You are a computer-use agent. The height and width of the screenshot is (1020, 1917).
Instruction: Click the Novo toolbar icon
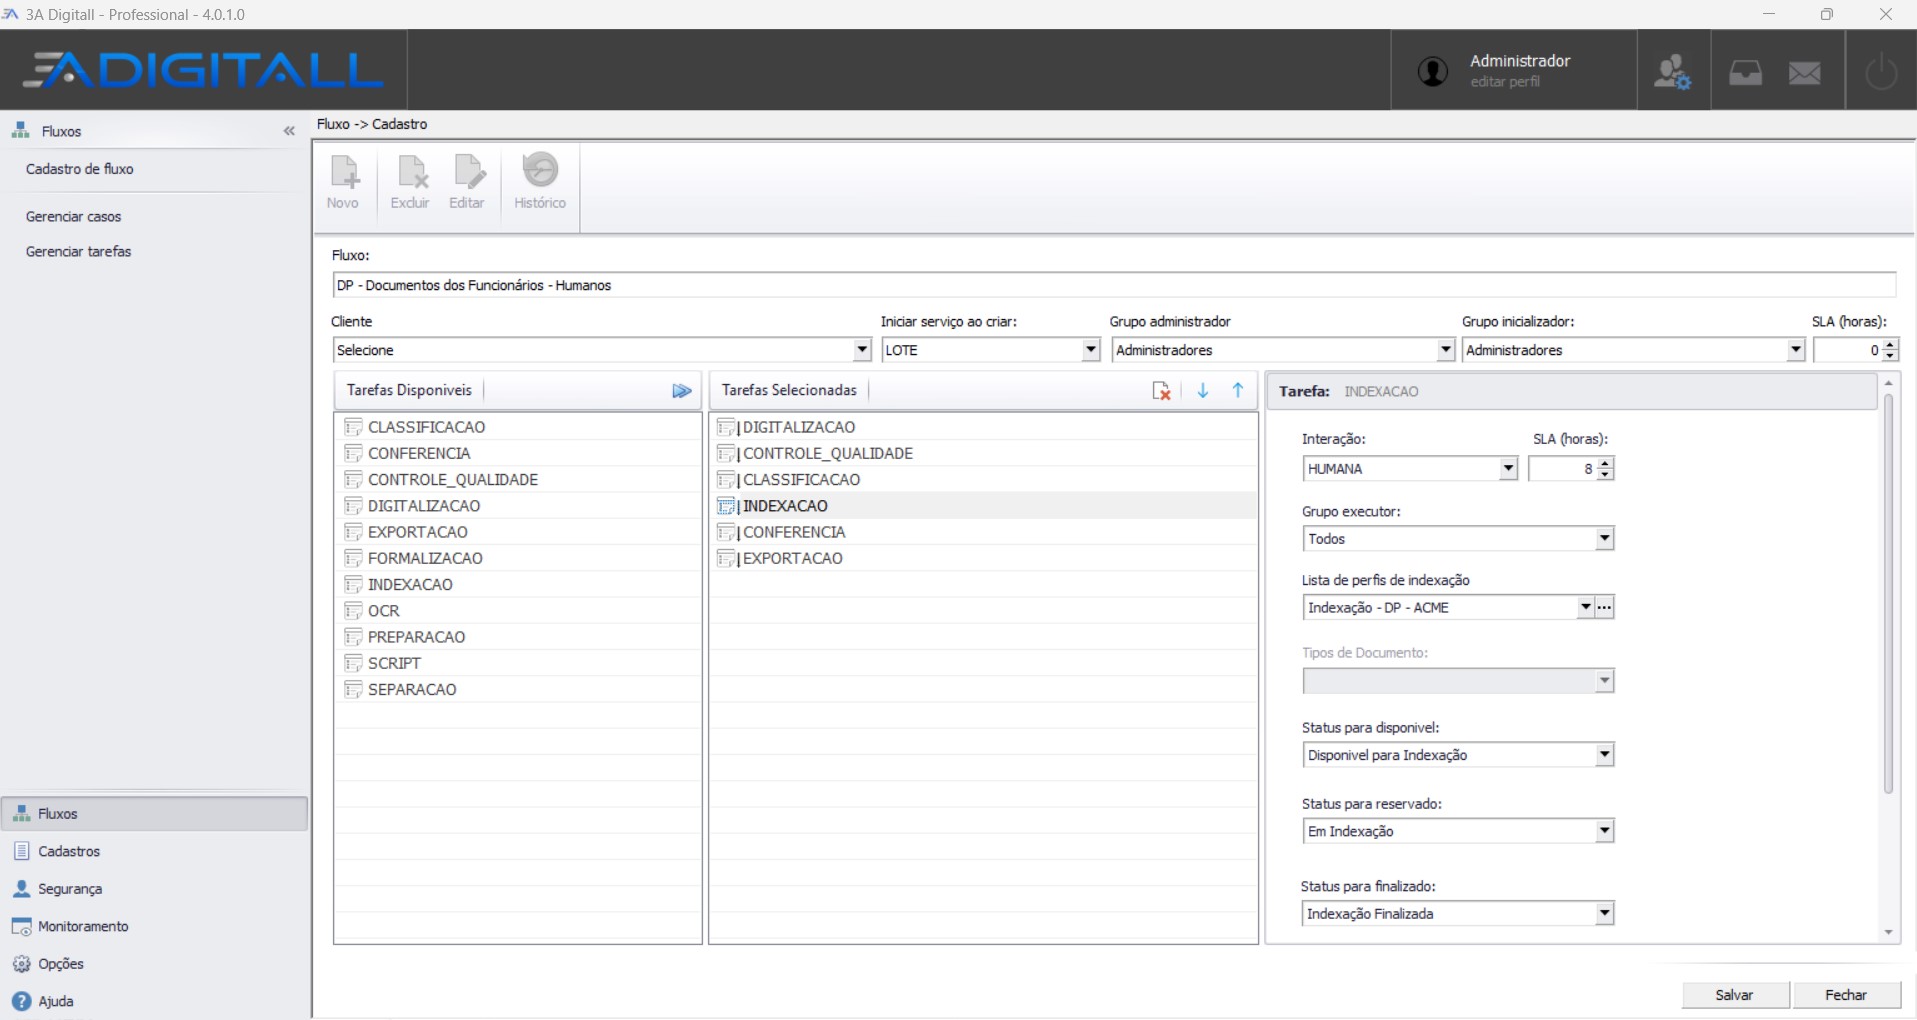[x=344, y=172]
